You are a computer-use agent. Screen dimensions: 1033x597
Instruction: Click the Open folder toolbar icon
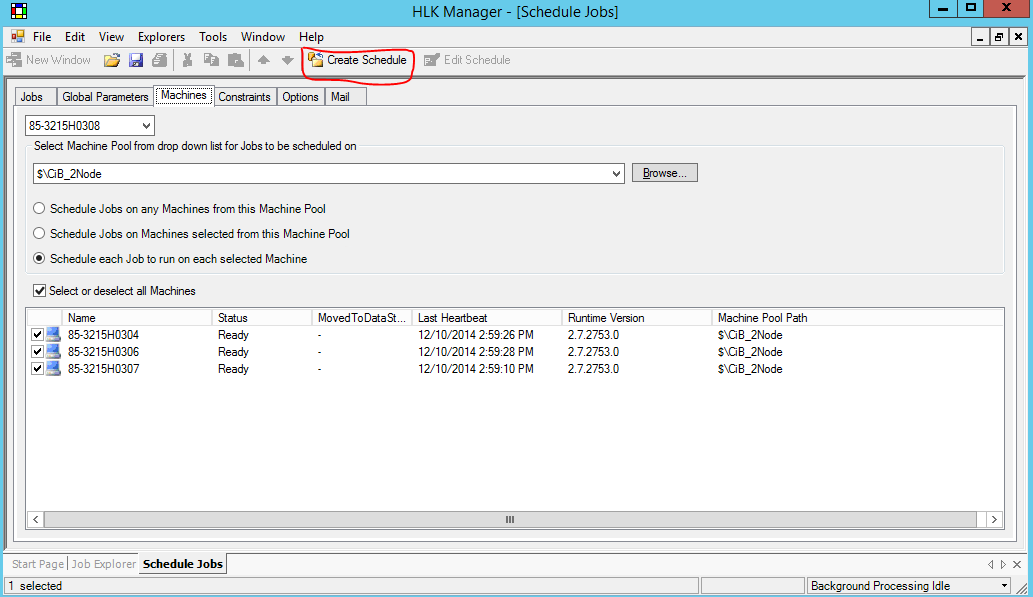tap(112, 60)
